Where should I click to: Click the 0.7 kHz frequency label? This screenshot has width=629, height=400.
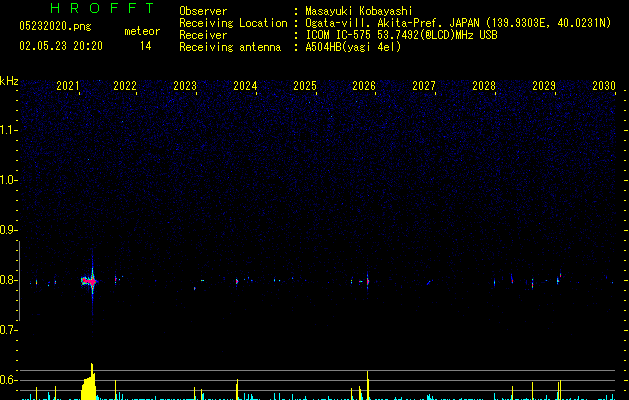9,330
